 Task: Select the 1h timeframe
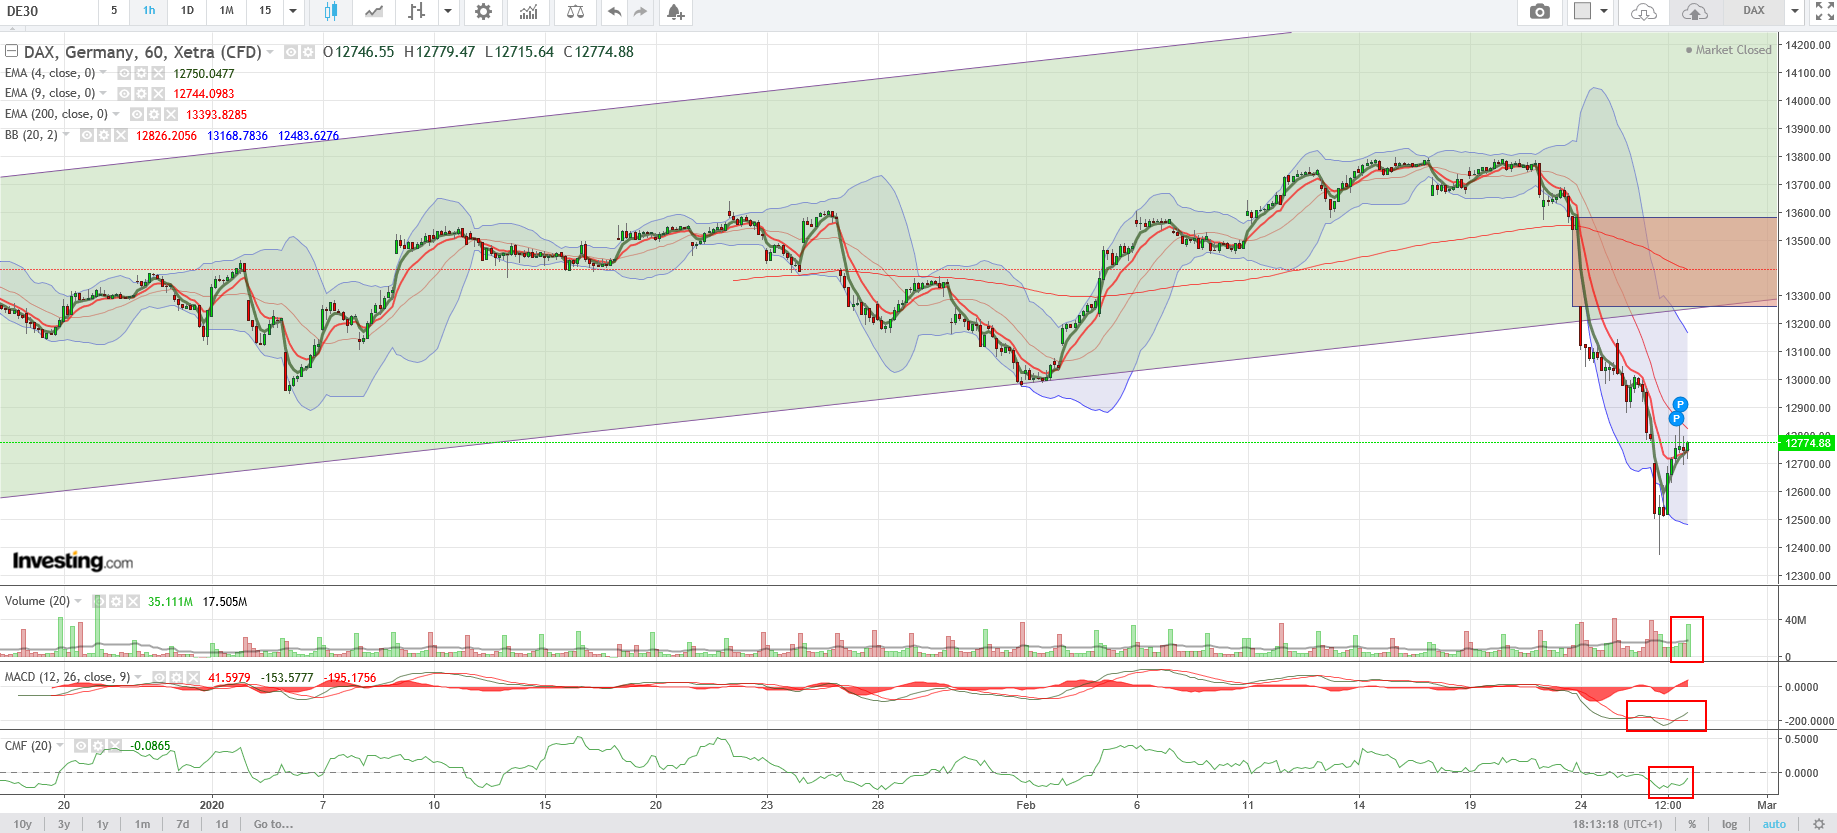(149, 11)
